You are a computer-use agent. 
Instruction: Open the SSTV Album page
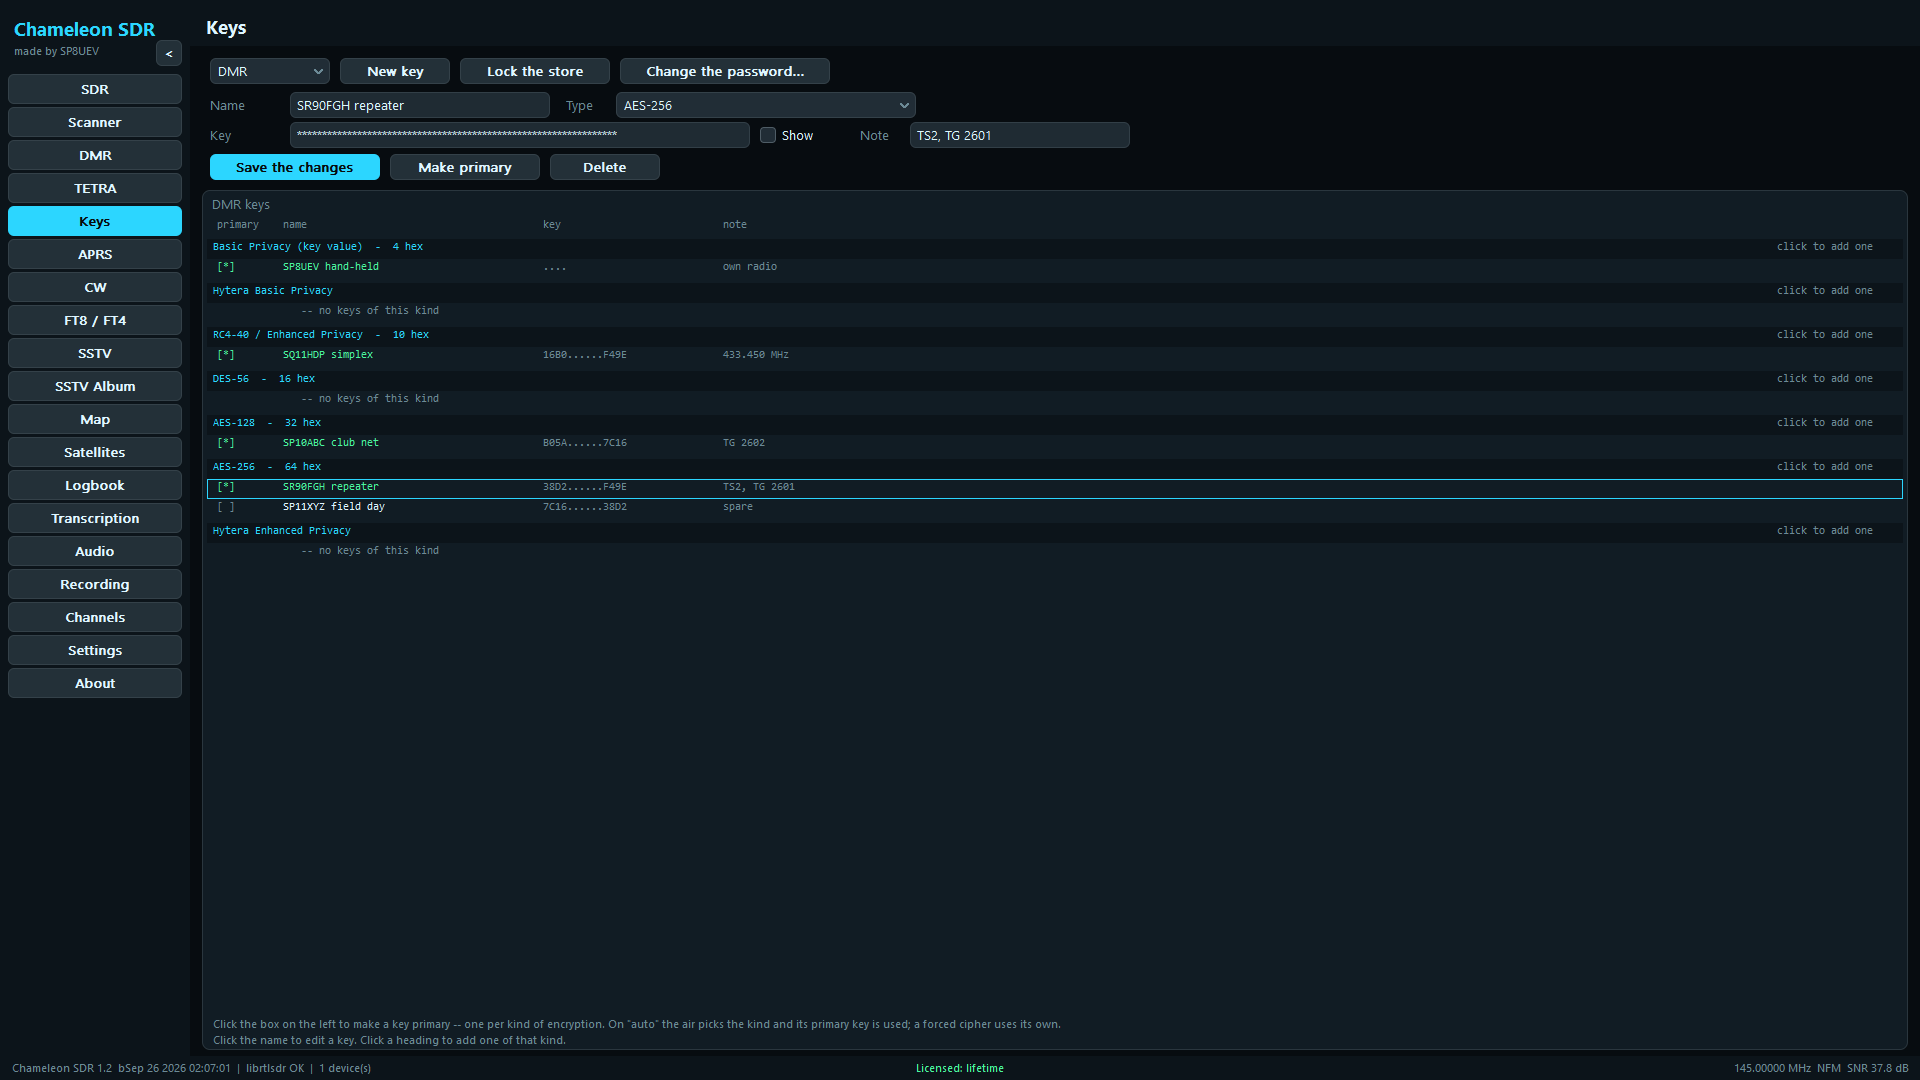coord(95,386)
